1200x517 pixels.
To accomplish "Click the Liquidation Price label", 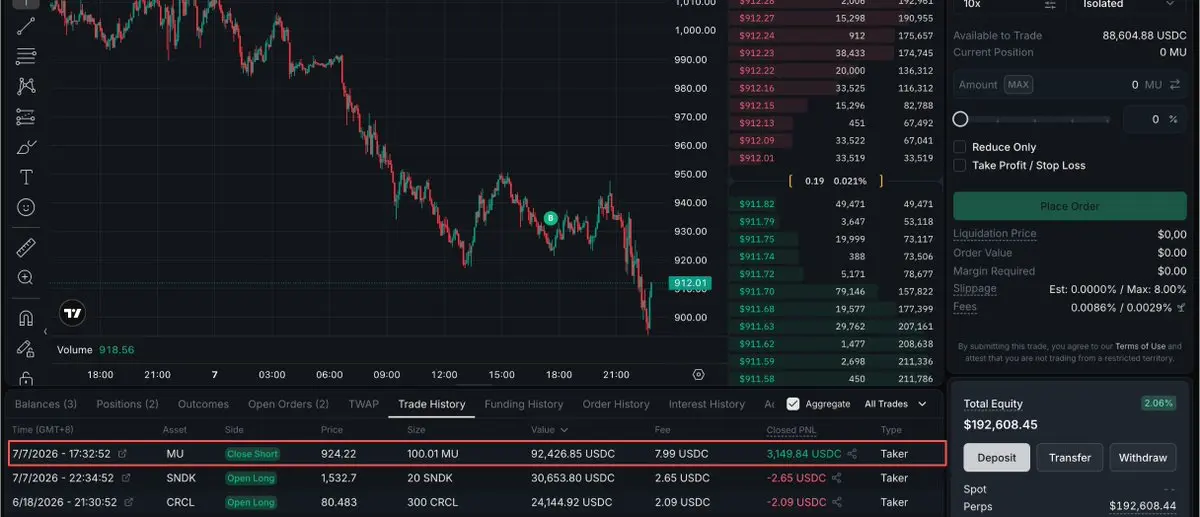I will click(994, 234).
